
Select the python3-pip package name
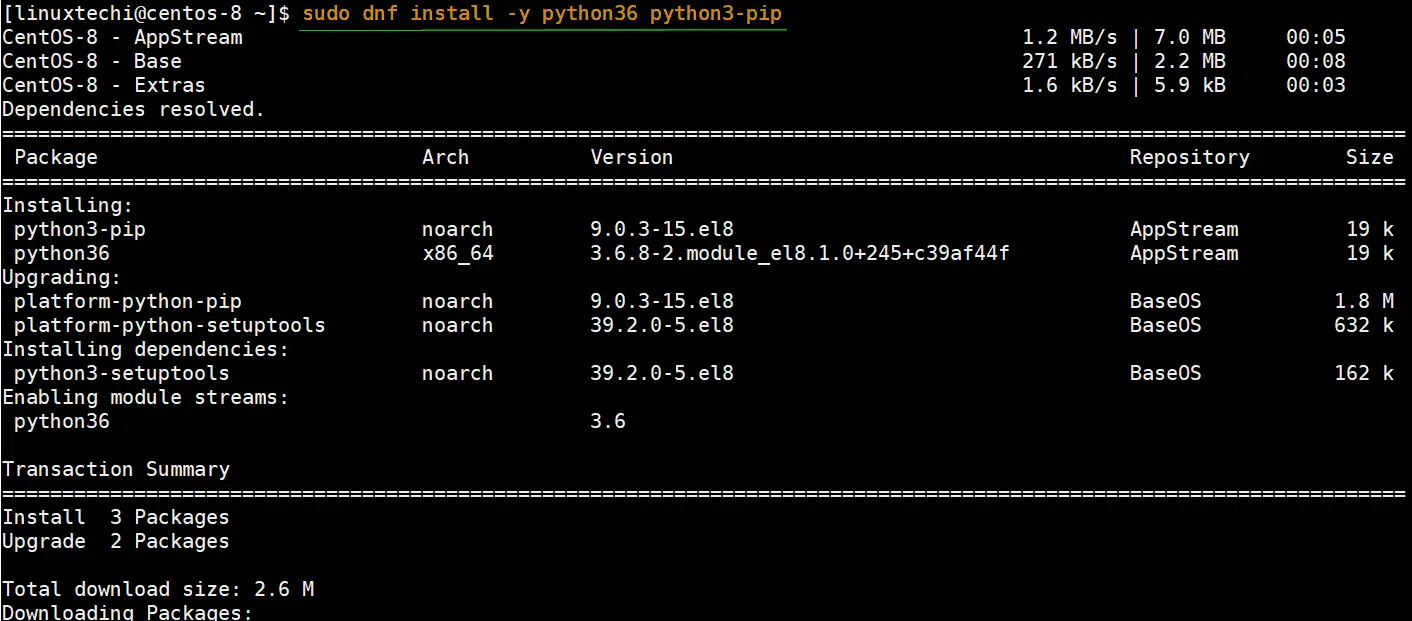[80, 230]
